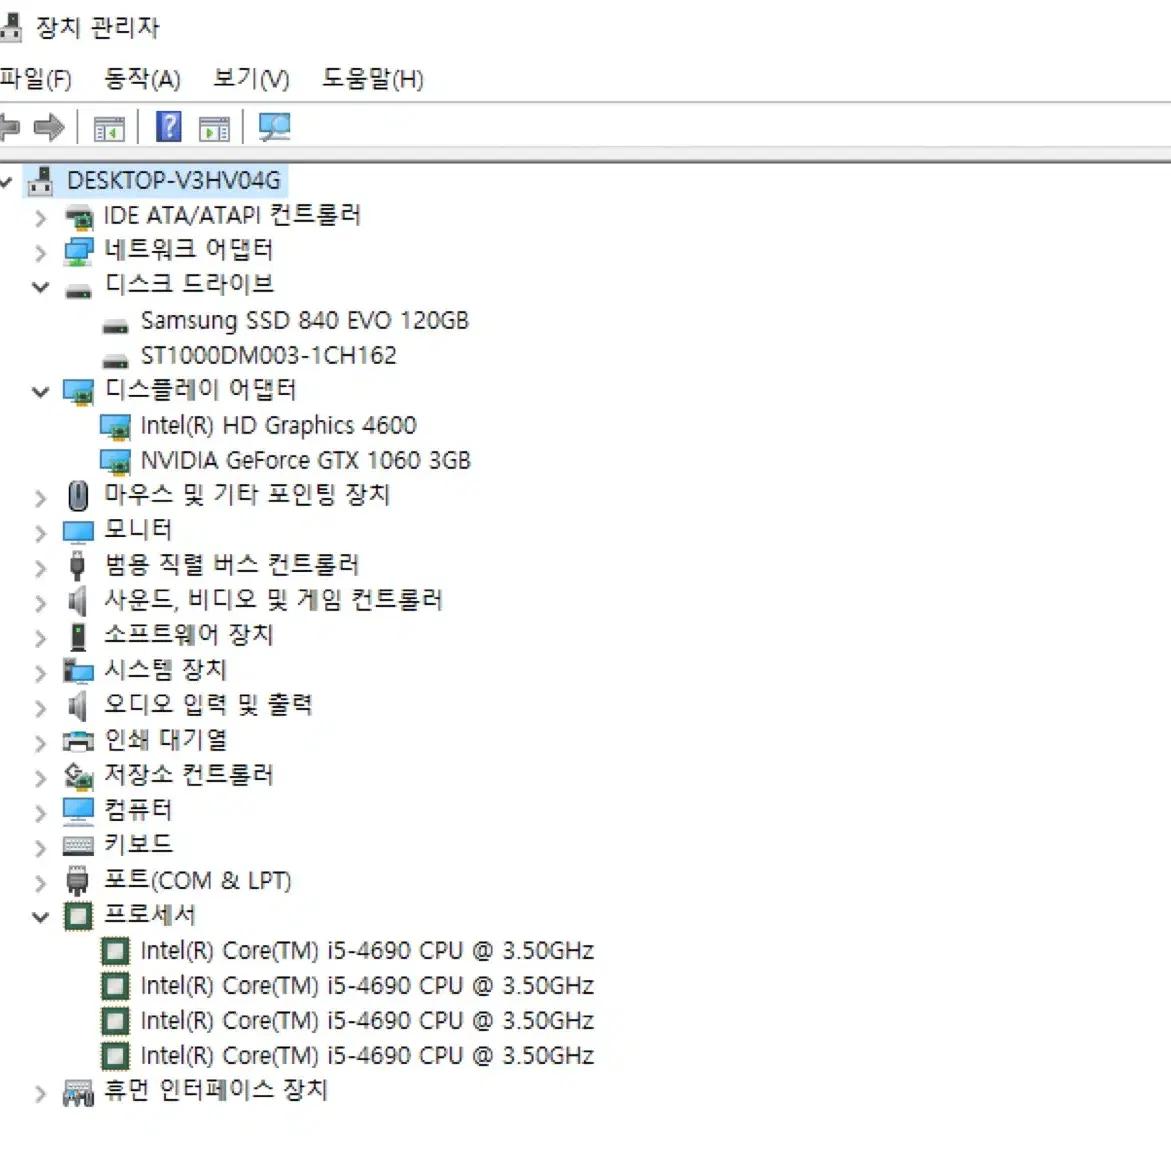1171x1171 pixels.
Task: Click the 인쇄 대기열 label
Action: [166, 739]
